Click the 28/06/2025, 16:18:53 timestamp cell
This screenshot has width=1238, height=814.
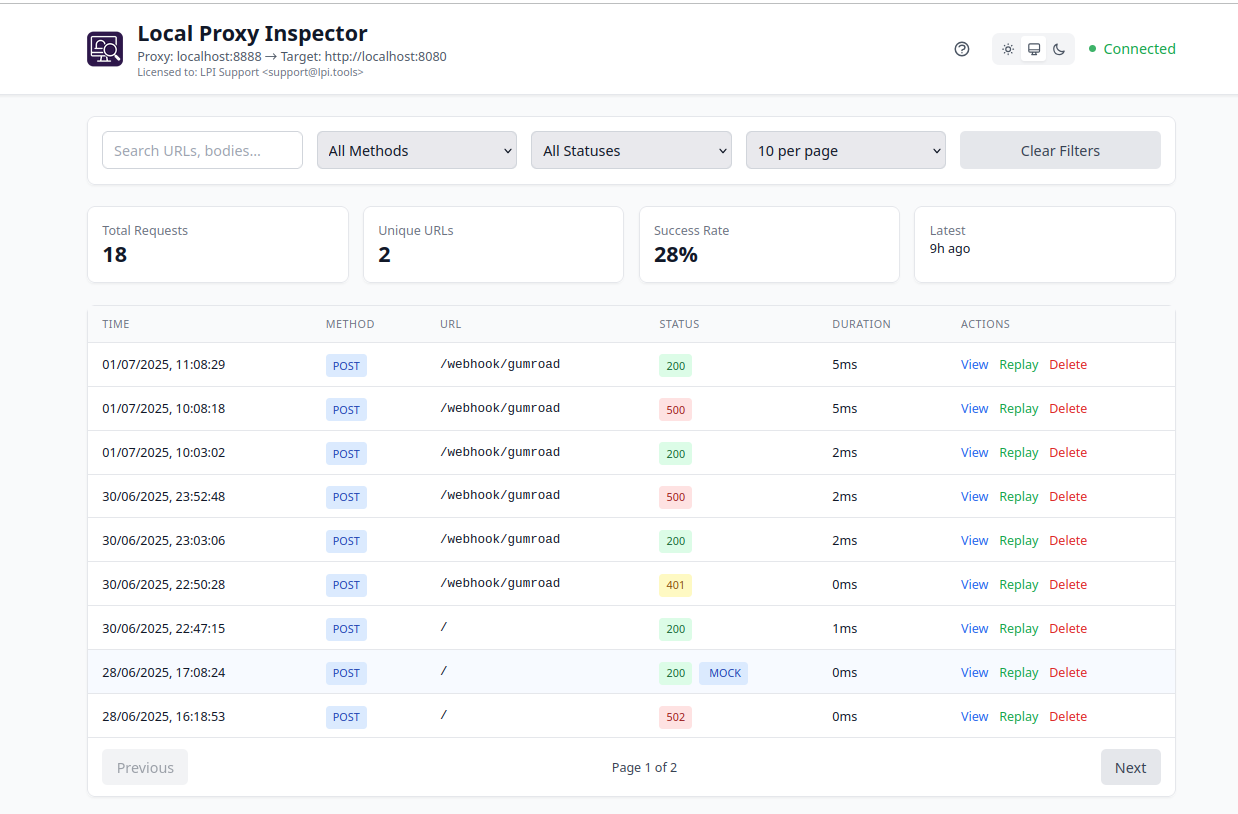click(x=163, y=717)
